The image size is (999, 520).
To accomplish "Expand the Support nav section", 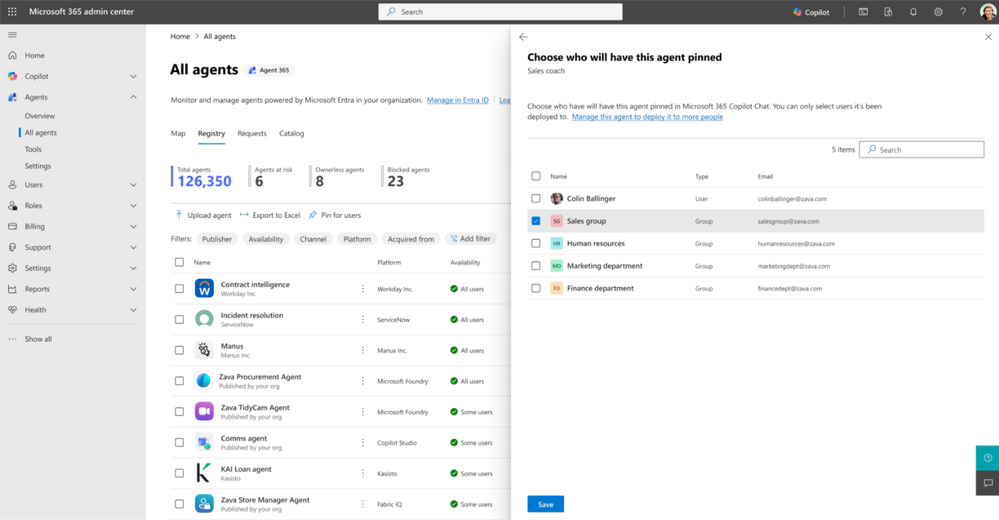I will tap(133, 247).
